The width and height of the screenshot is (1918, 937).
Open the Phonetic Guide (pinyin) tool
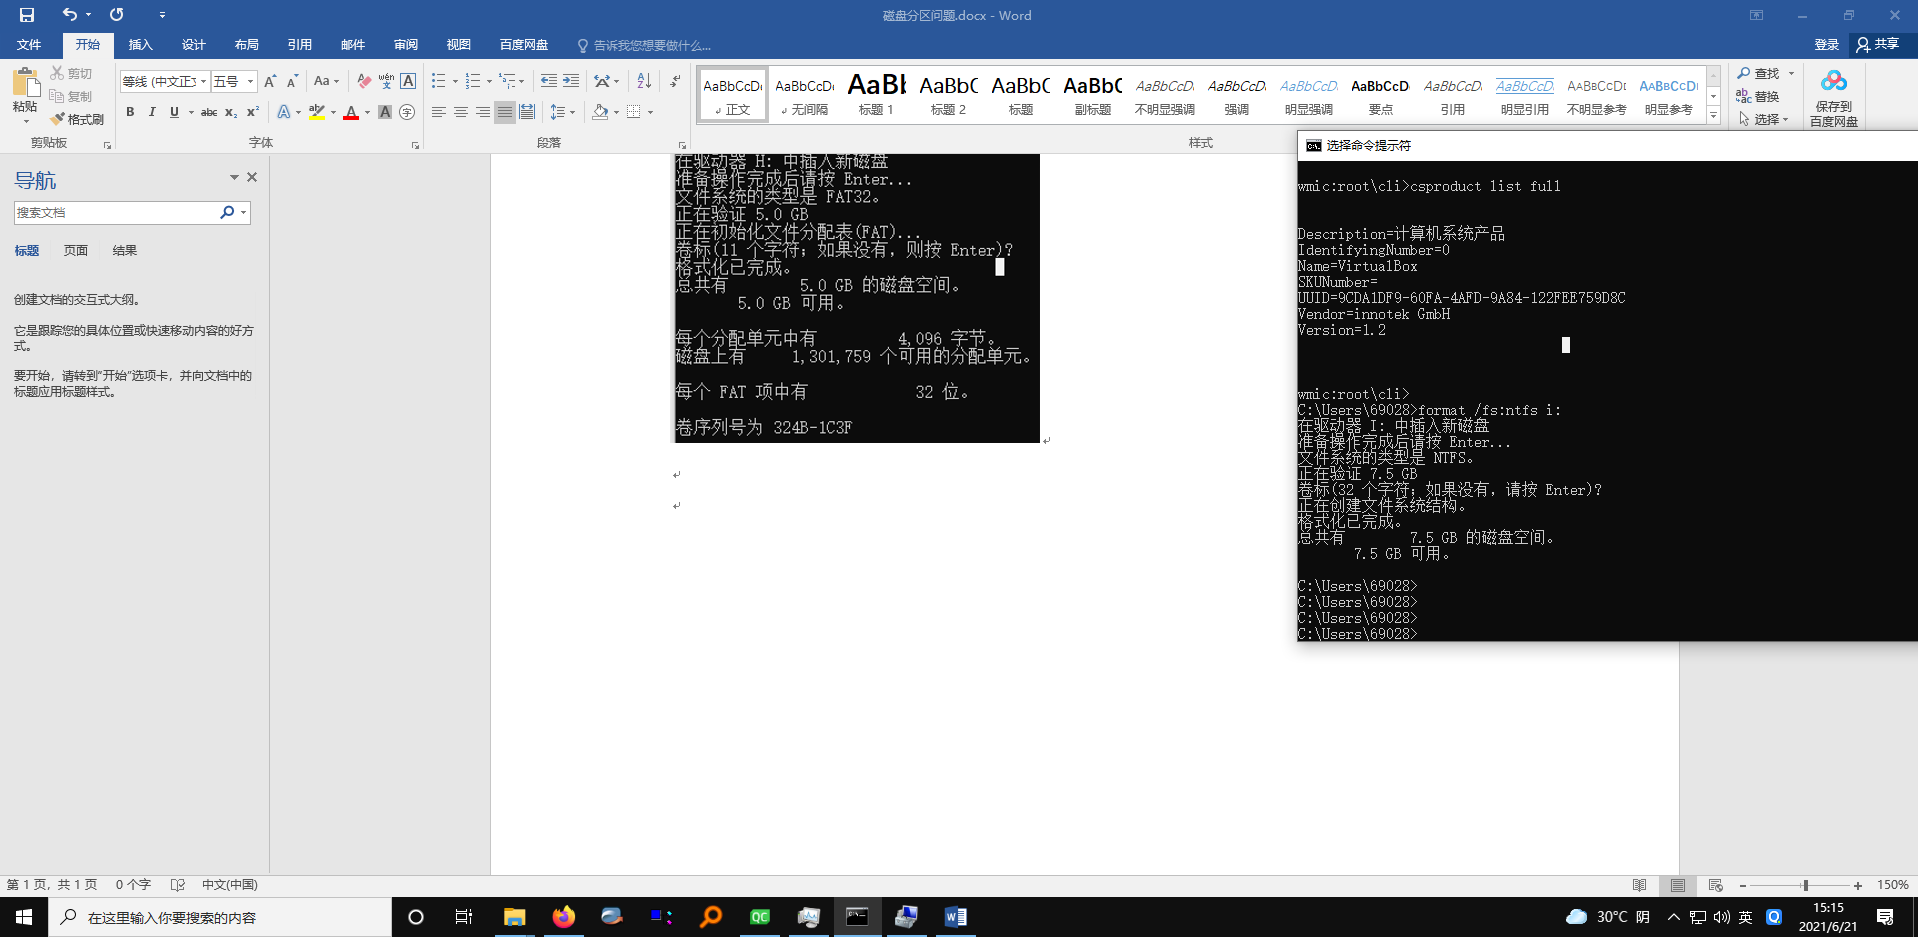coord(387,81)
